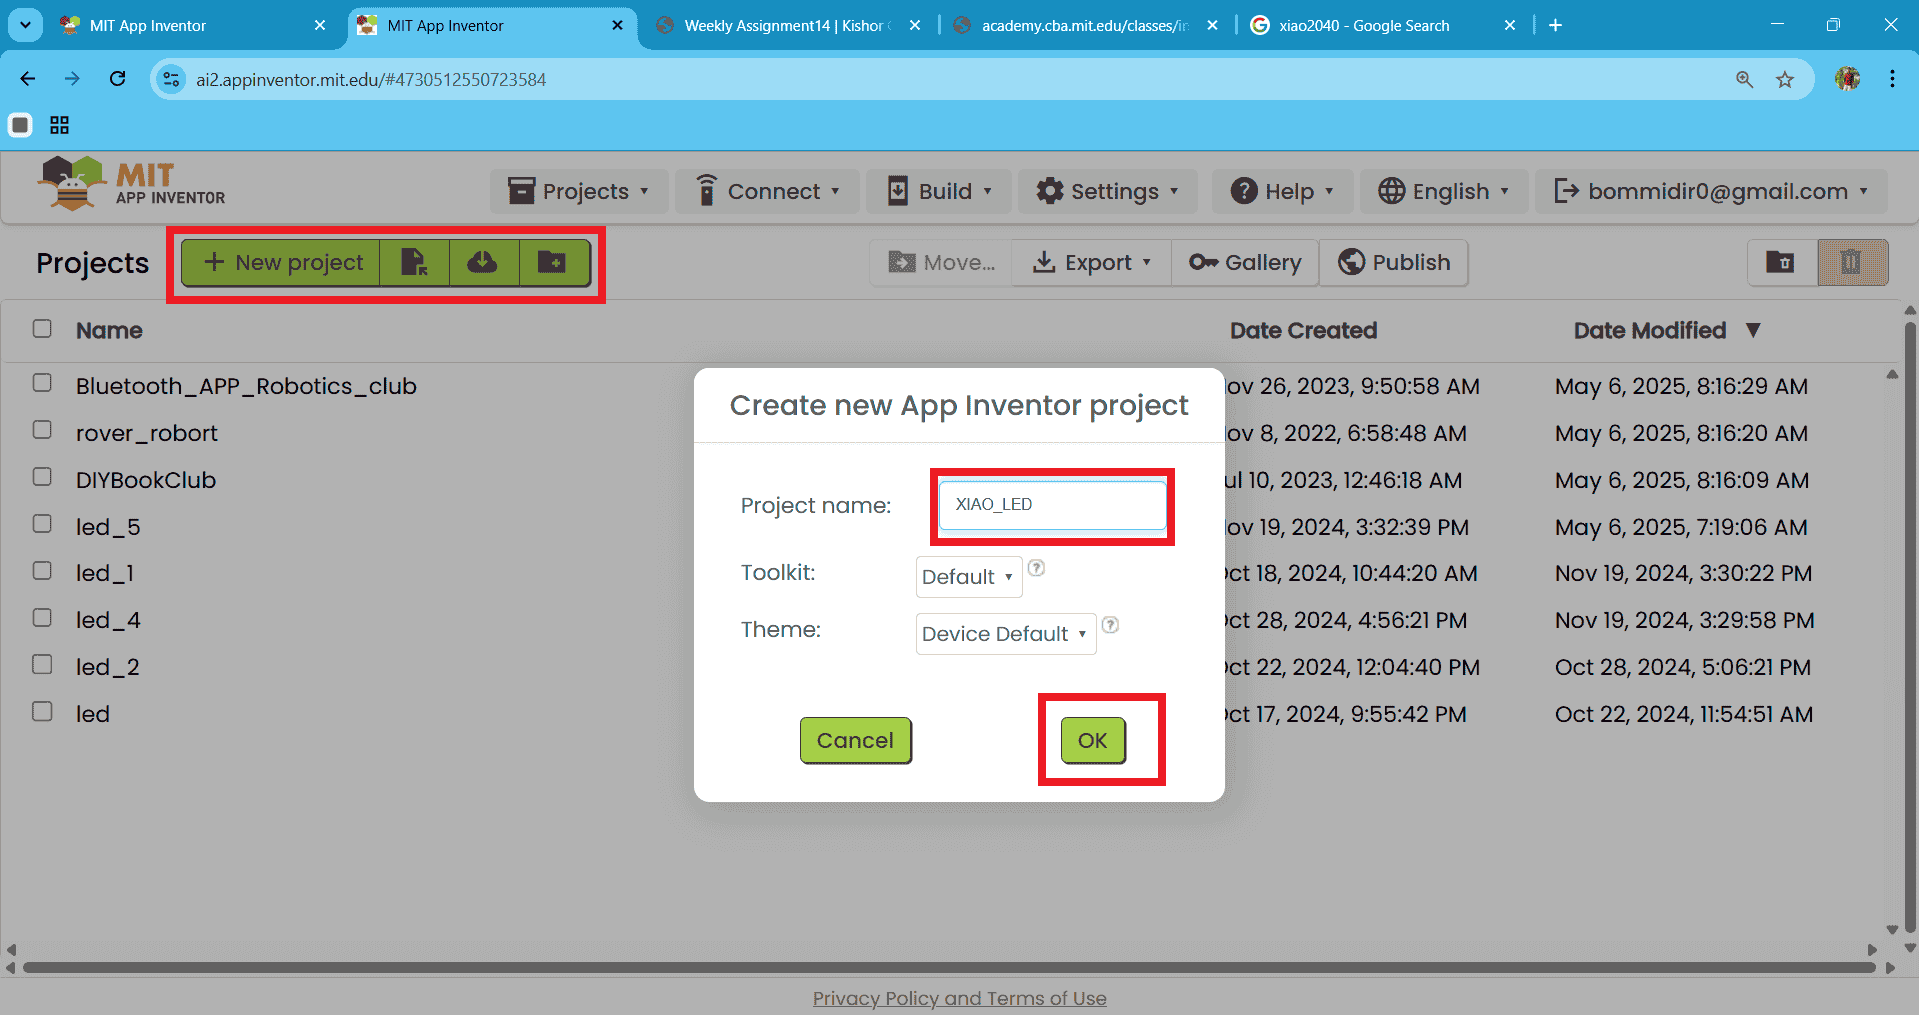Click OK to create the project
This screenshot has height=1015, width=1919.
click(1093, 741)
